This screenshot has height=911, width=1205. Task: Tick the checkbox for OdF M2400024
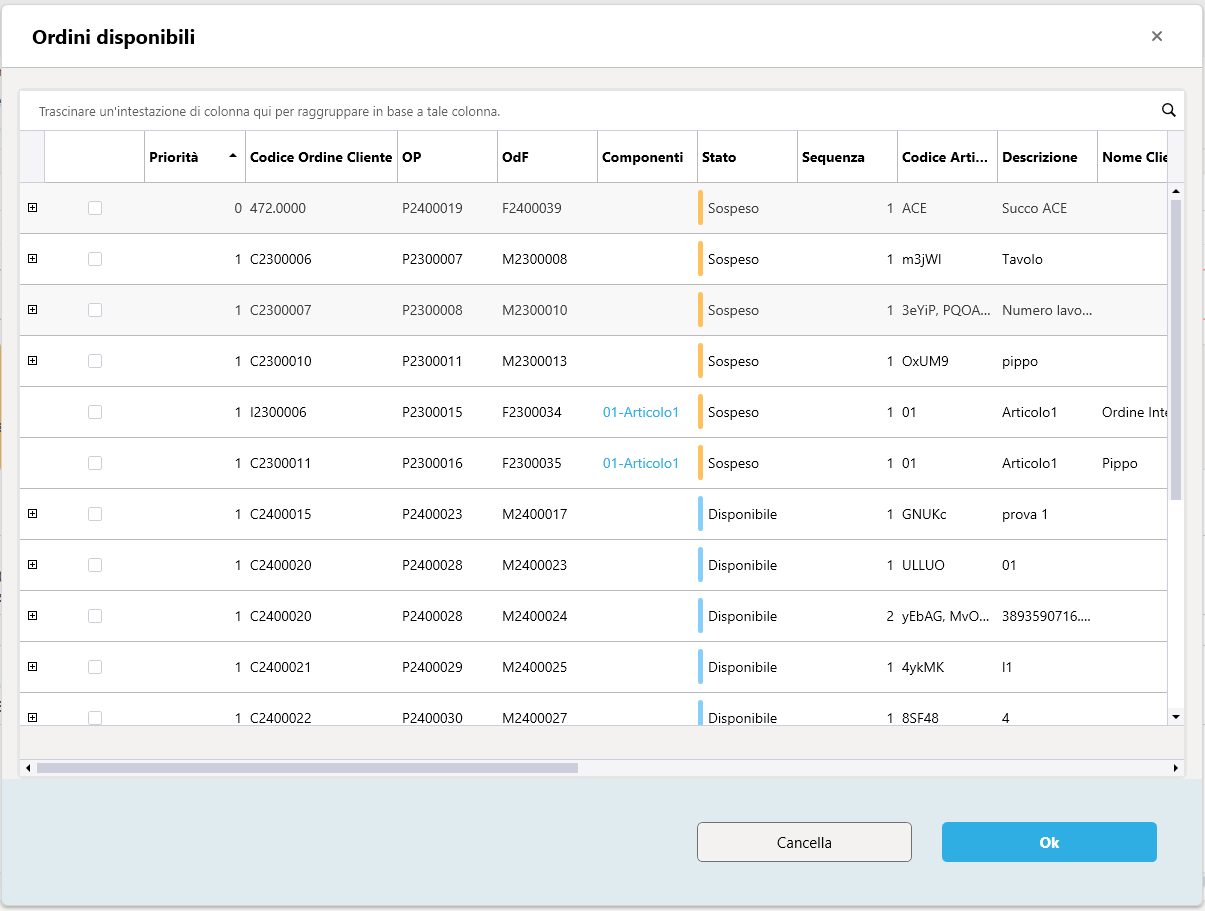coord(95,616)
